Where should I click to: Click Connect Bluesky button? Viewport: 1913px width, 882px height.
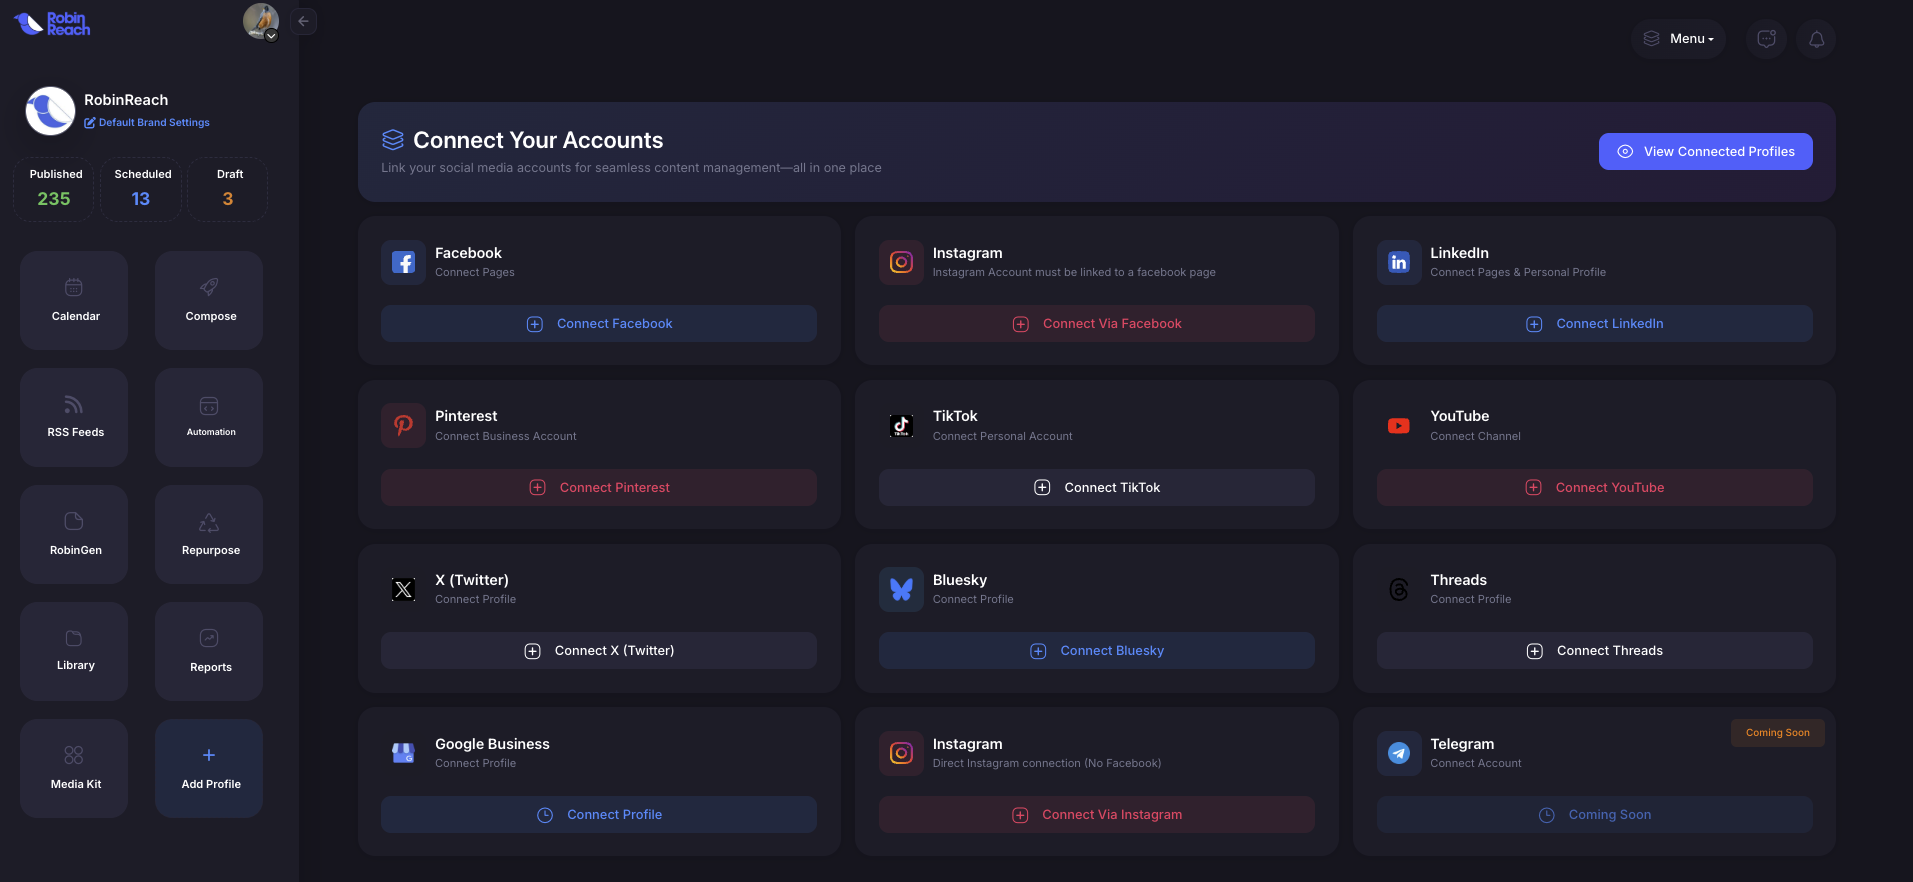pos(1096,650)
